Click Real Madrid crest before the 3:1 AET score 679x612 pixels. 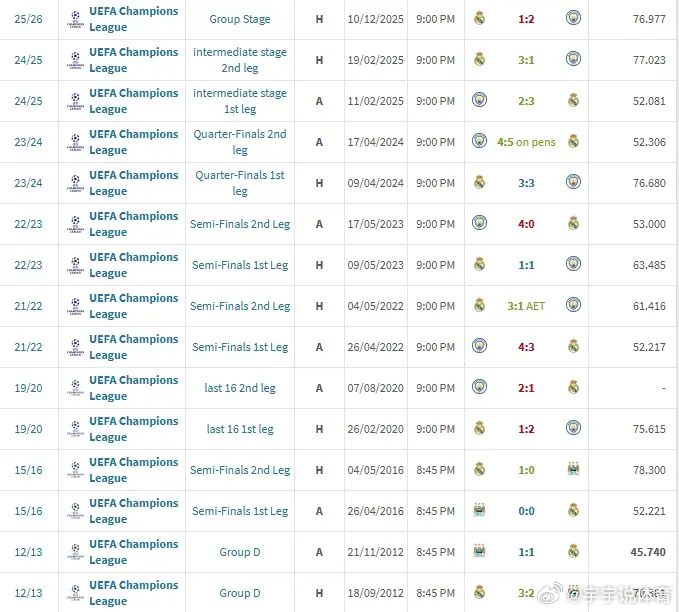[479, 305]
